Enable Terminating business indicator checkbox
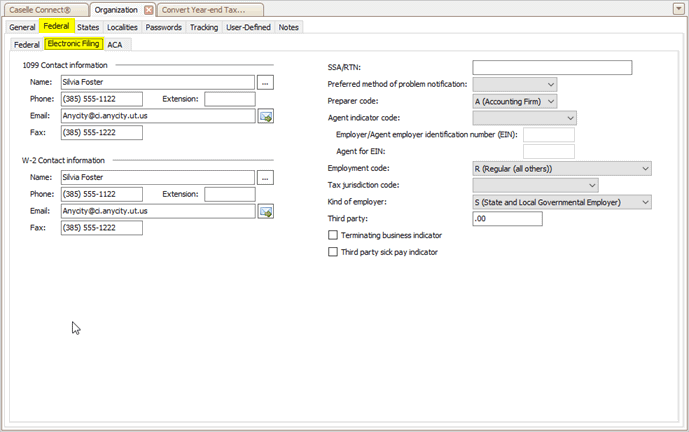Screen dimensions: 689x432 tap(334, 235)
